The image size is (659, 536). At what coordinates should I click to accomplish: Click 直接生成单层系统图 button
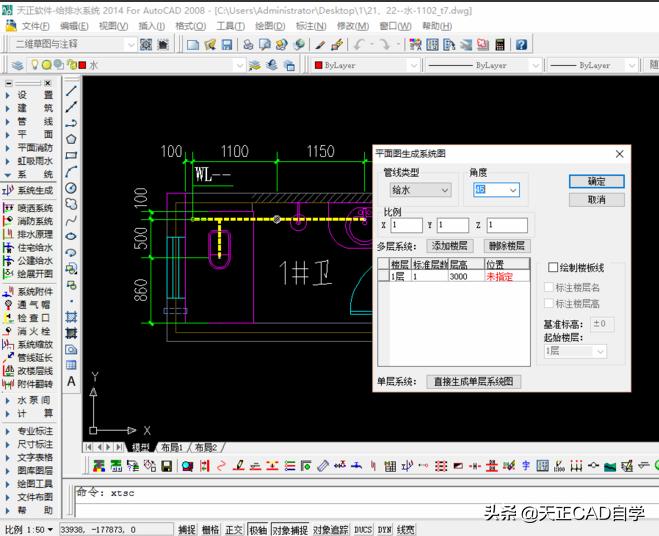pyautogui.click(x=474, y=381)
